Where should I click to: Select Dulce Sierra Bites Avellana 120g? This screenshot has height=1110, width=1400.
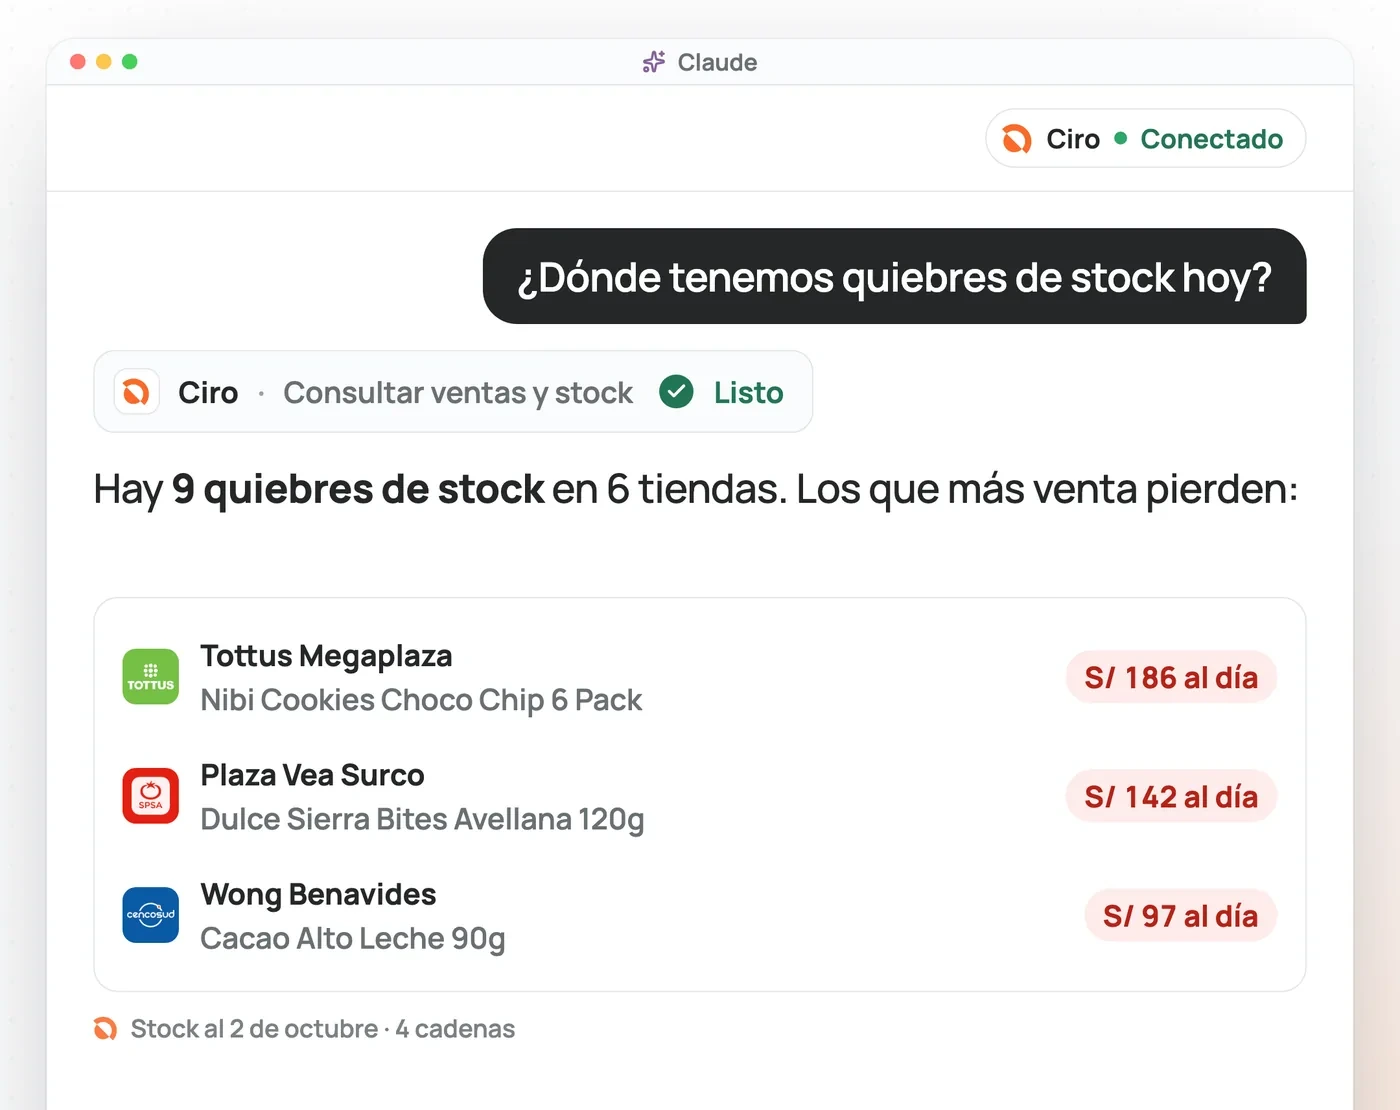pos(422,819)
